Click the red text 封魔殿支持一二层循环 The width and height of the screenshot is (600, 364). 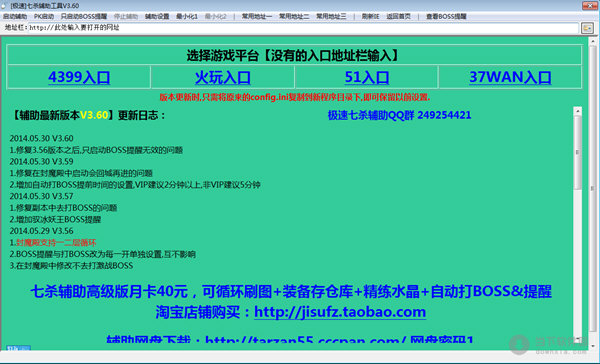(56, 243)
